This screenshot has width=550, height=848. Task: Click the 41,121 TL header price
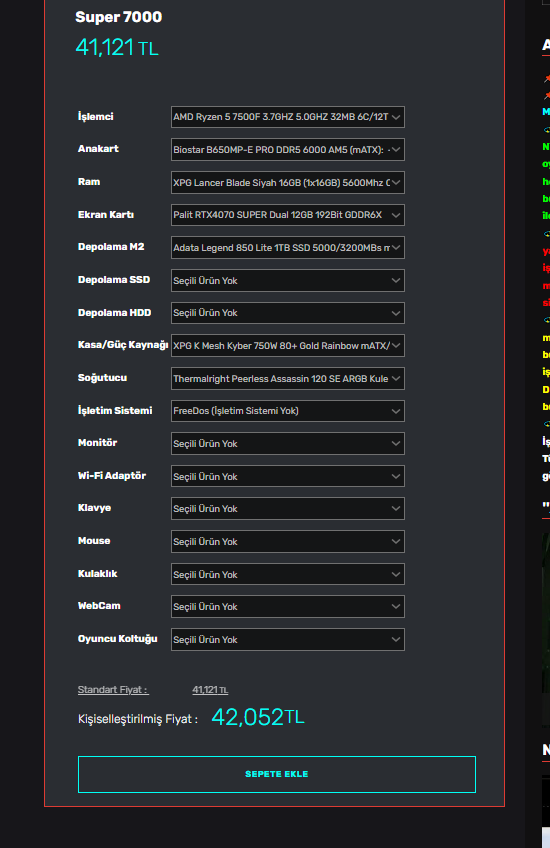point(117,48)
